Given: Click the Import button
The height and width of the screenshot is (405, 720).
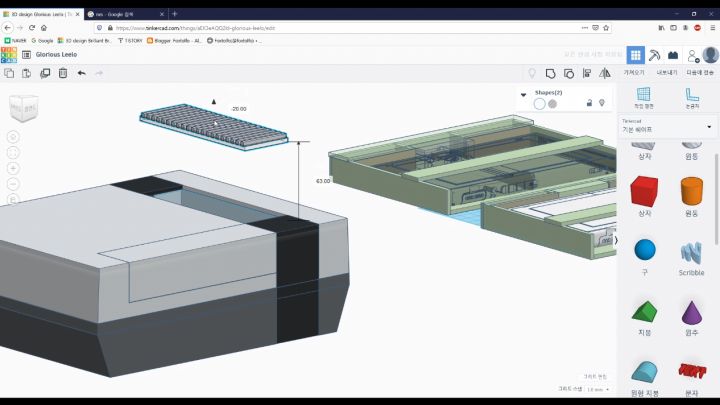Looking at the screenshot, I should (634, 73).
